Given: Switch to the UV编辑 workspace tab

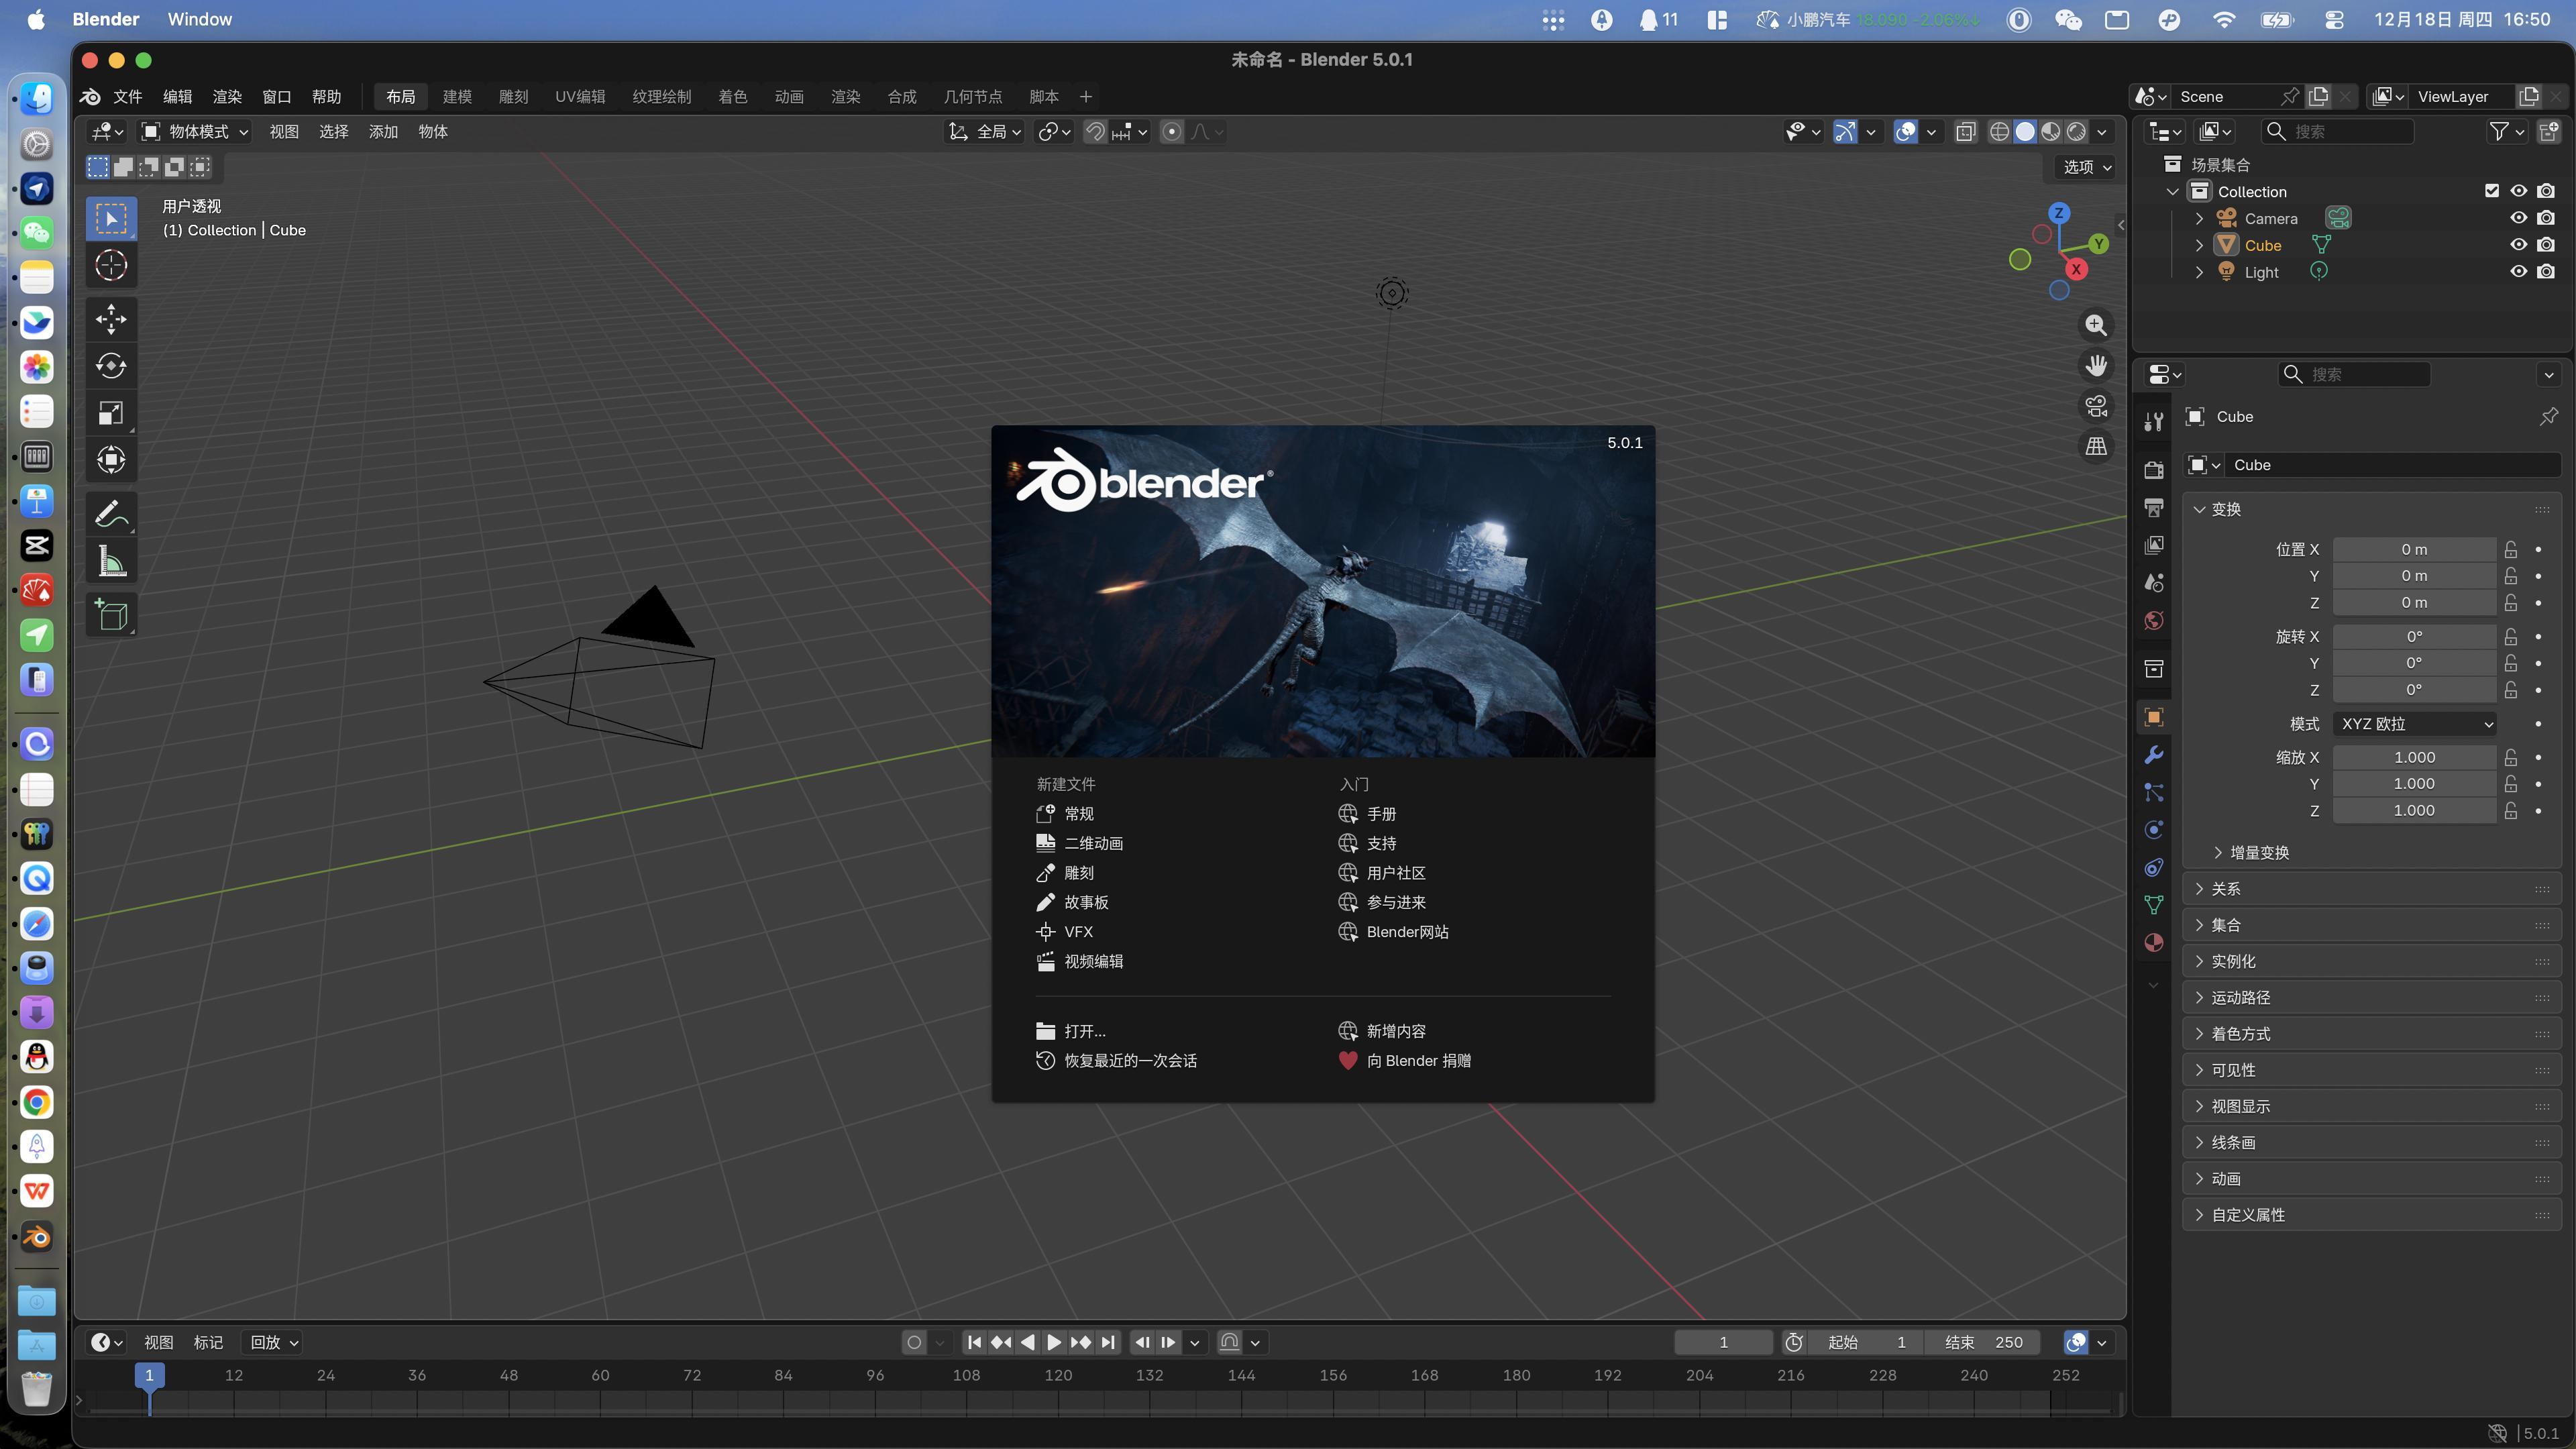Looking at the screenshot, I should [x=580, y=97].
